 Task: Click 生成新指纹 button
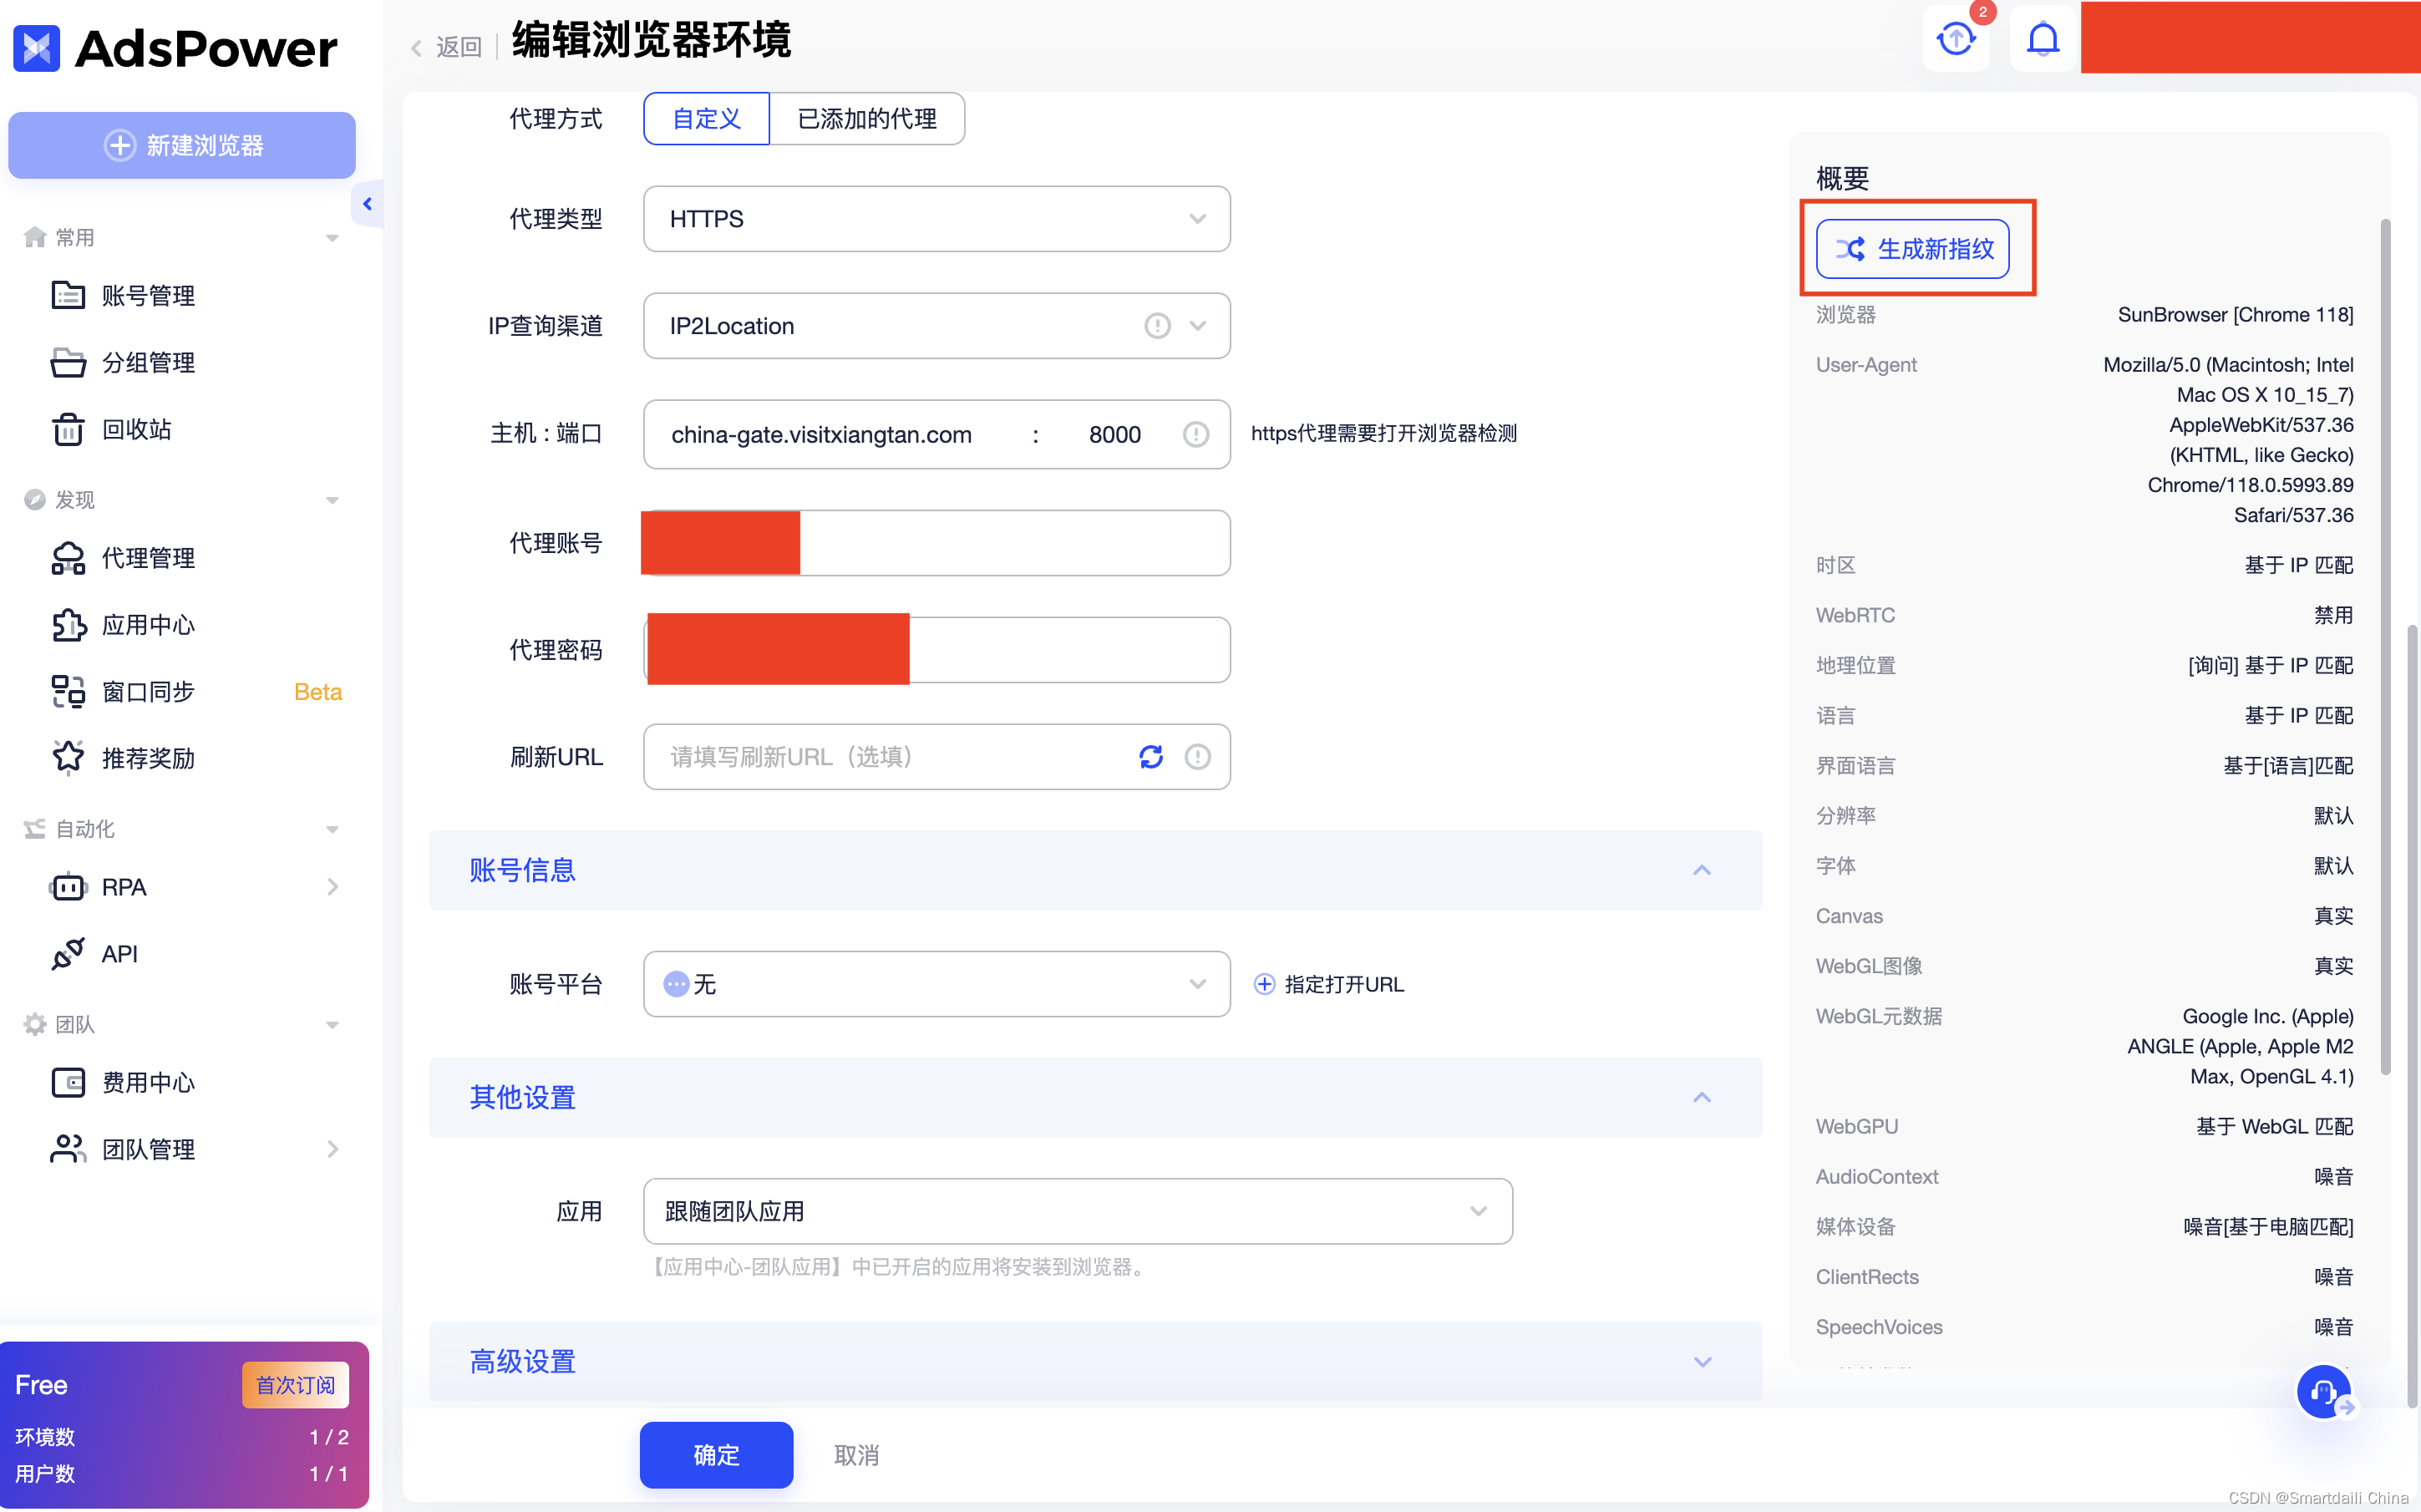1913,249
